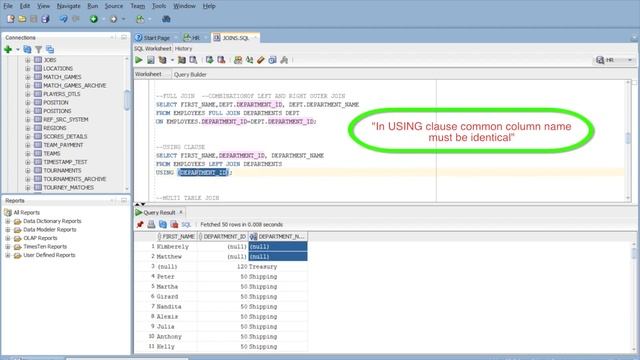Viewport: 640px width, 360px height.
Task: Expand the REGIONS table node
Action: pyautogui.click(x=28, y=128)
